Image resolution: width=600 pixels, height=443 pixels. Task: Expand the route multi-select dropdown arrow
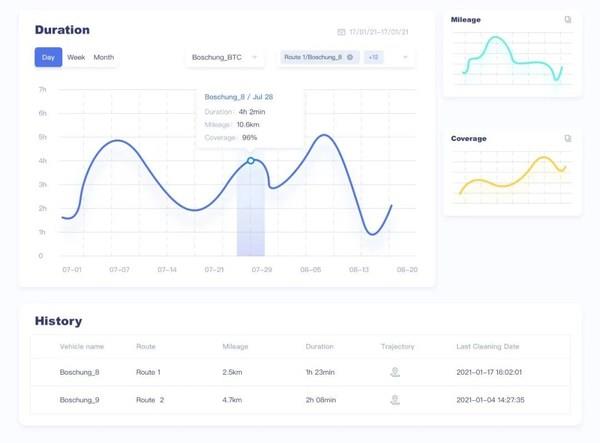click(x=405, y=57)
